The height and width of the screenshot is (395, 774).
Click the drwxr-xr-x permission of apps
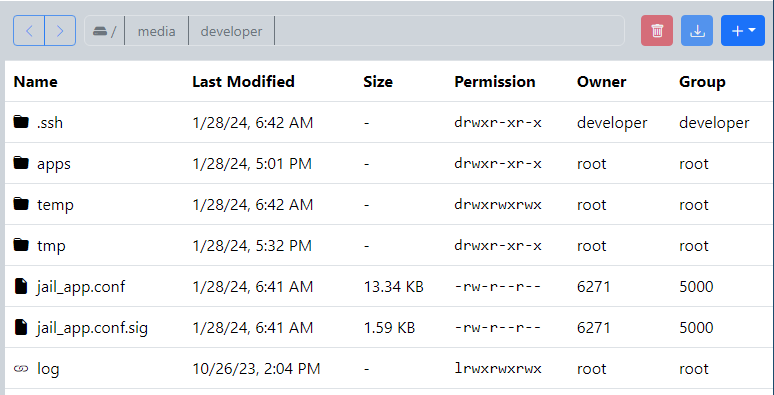498,163
